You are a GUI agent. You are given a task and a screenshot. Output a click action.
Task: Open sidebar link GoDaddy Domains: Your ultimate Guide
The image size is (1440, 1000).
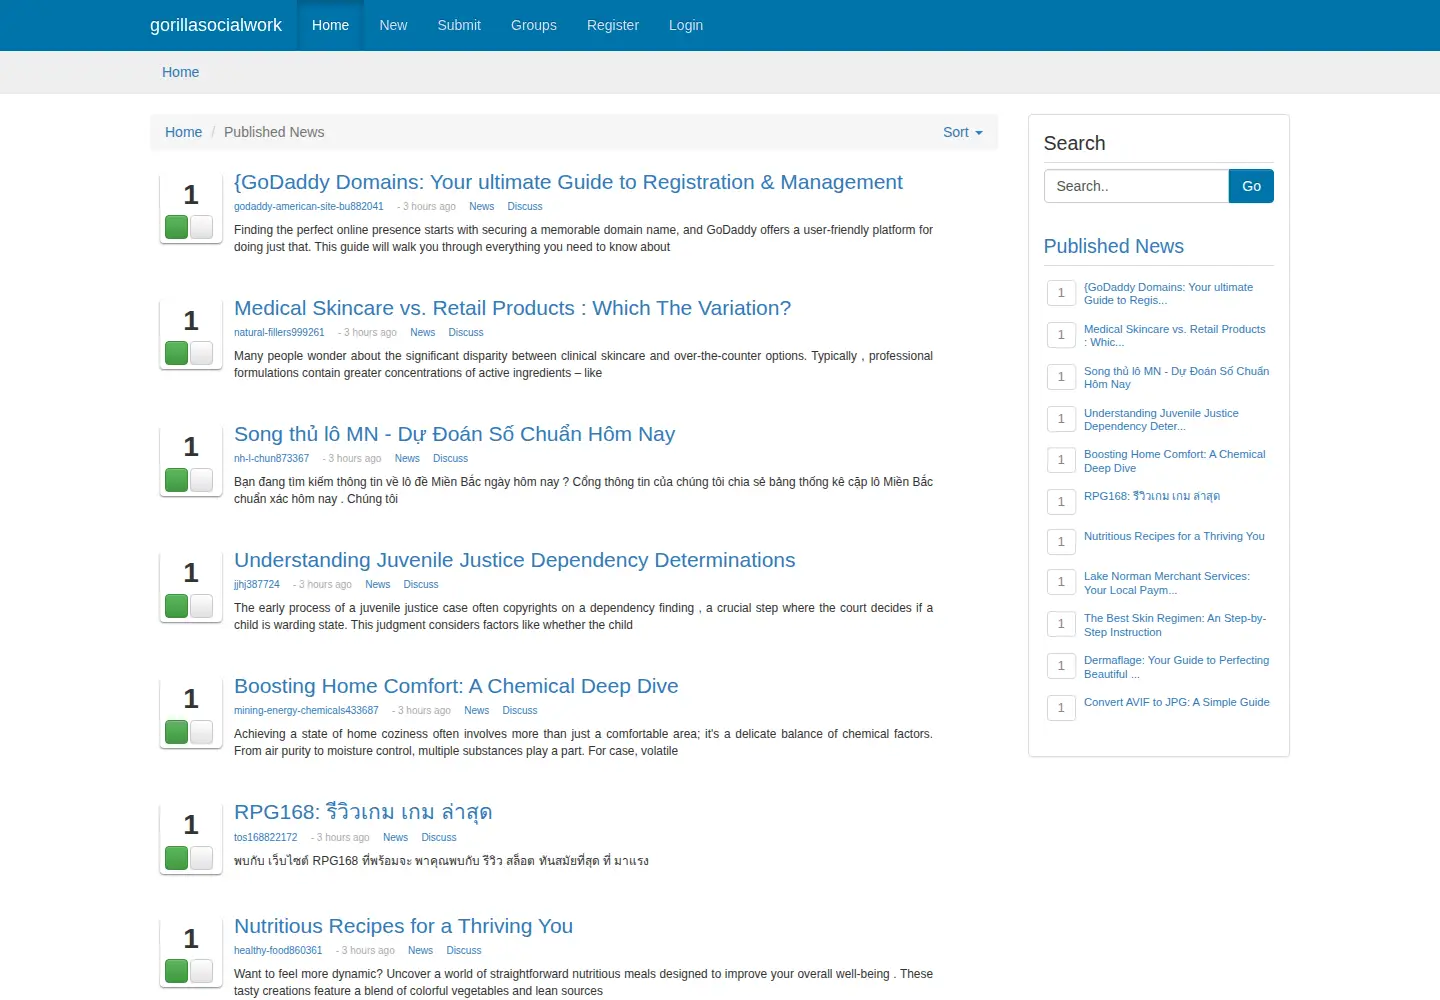pyautogui.click(x=1168, y=294)
